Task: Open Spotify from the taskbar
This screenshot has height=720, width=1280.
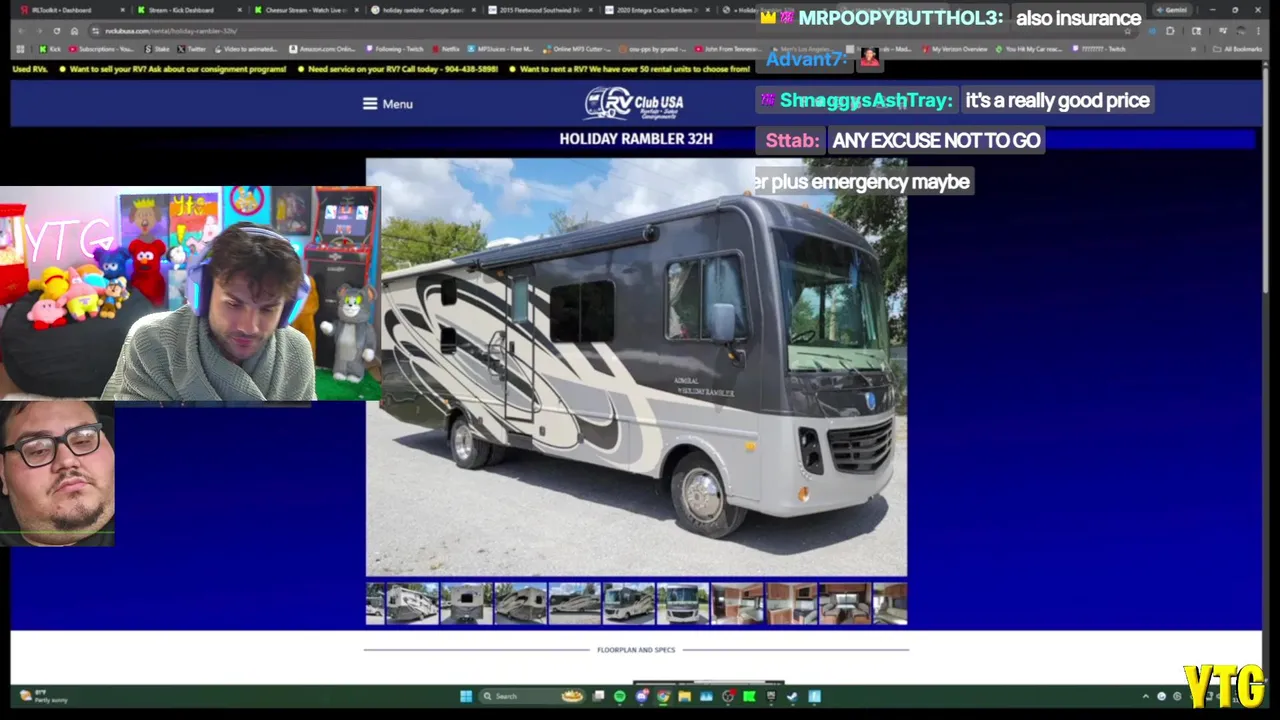Action: click(620, 696)
